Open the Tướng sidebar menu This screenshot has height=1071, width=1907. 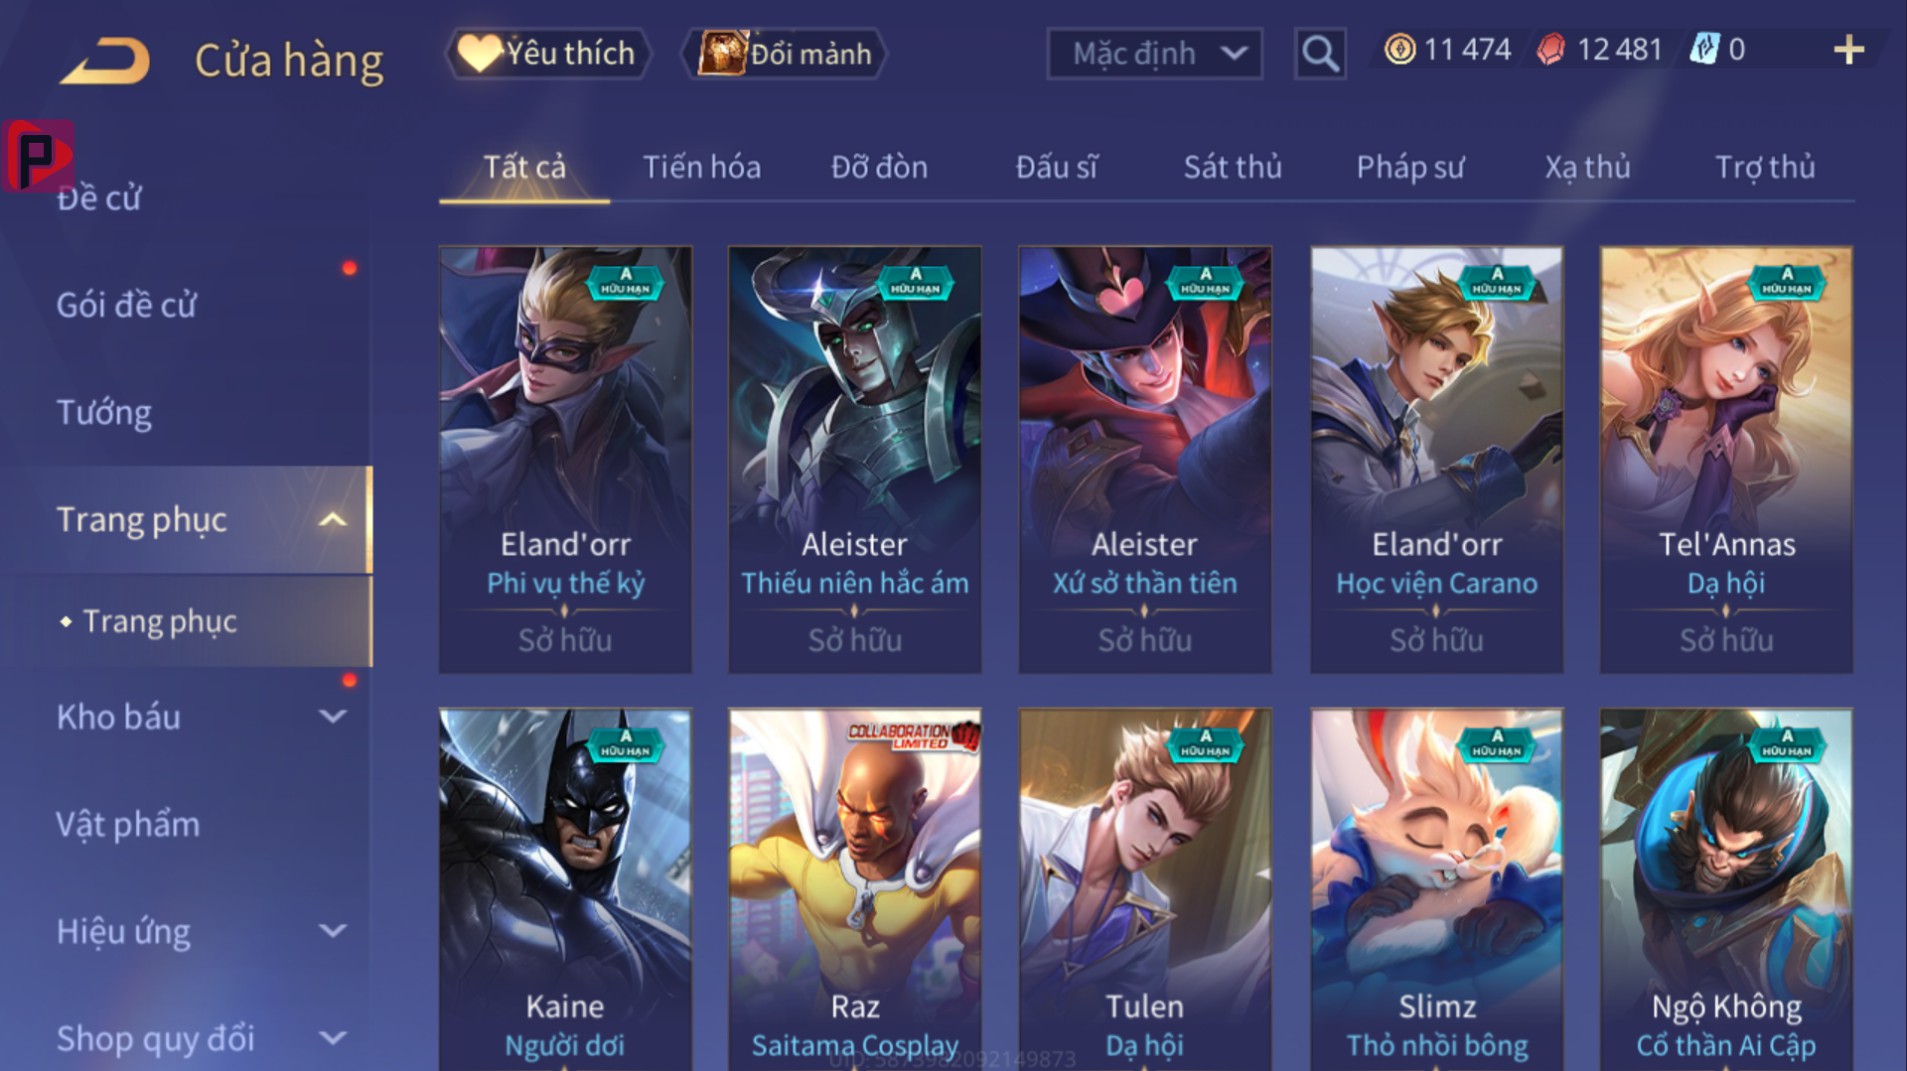click(x=104, y=413)
